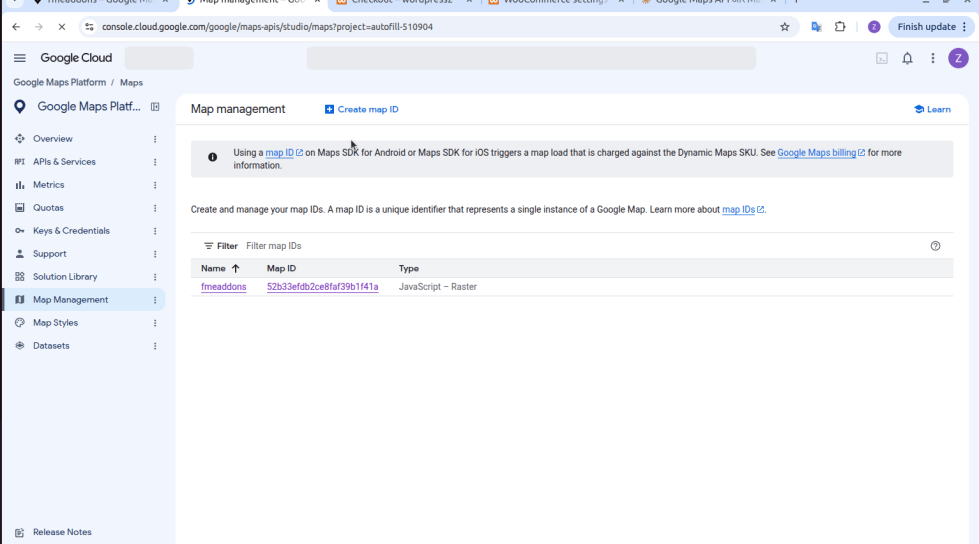This screenshot has height=544, width=979.
Task: Click Google Maps Platform breadcrumb
Action: pos(59,82)
